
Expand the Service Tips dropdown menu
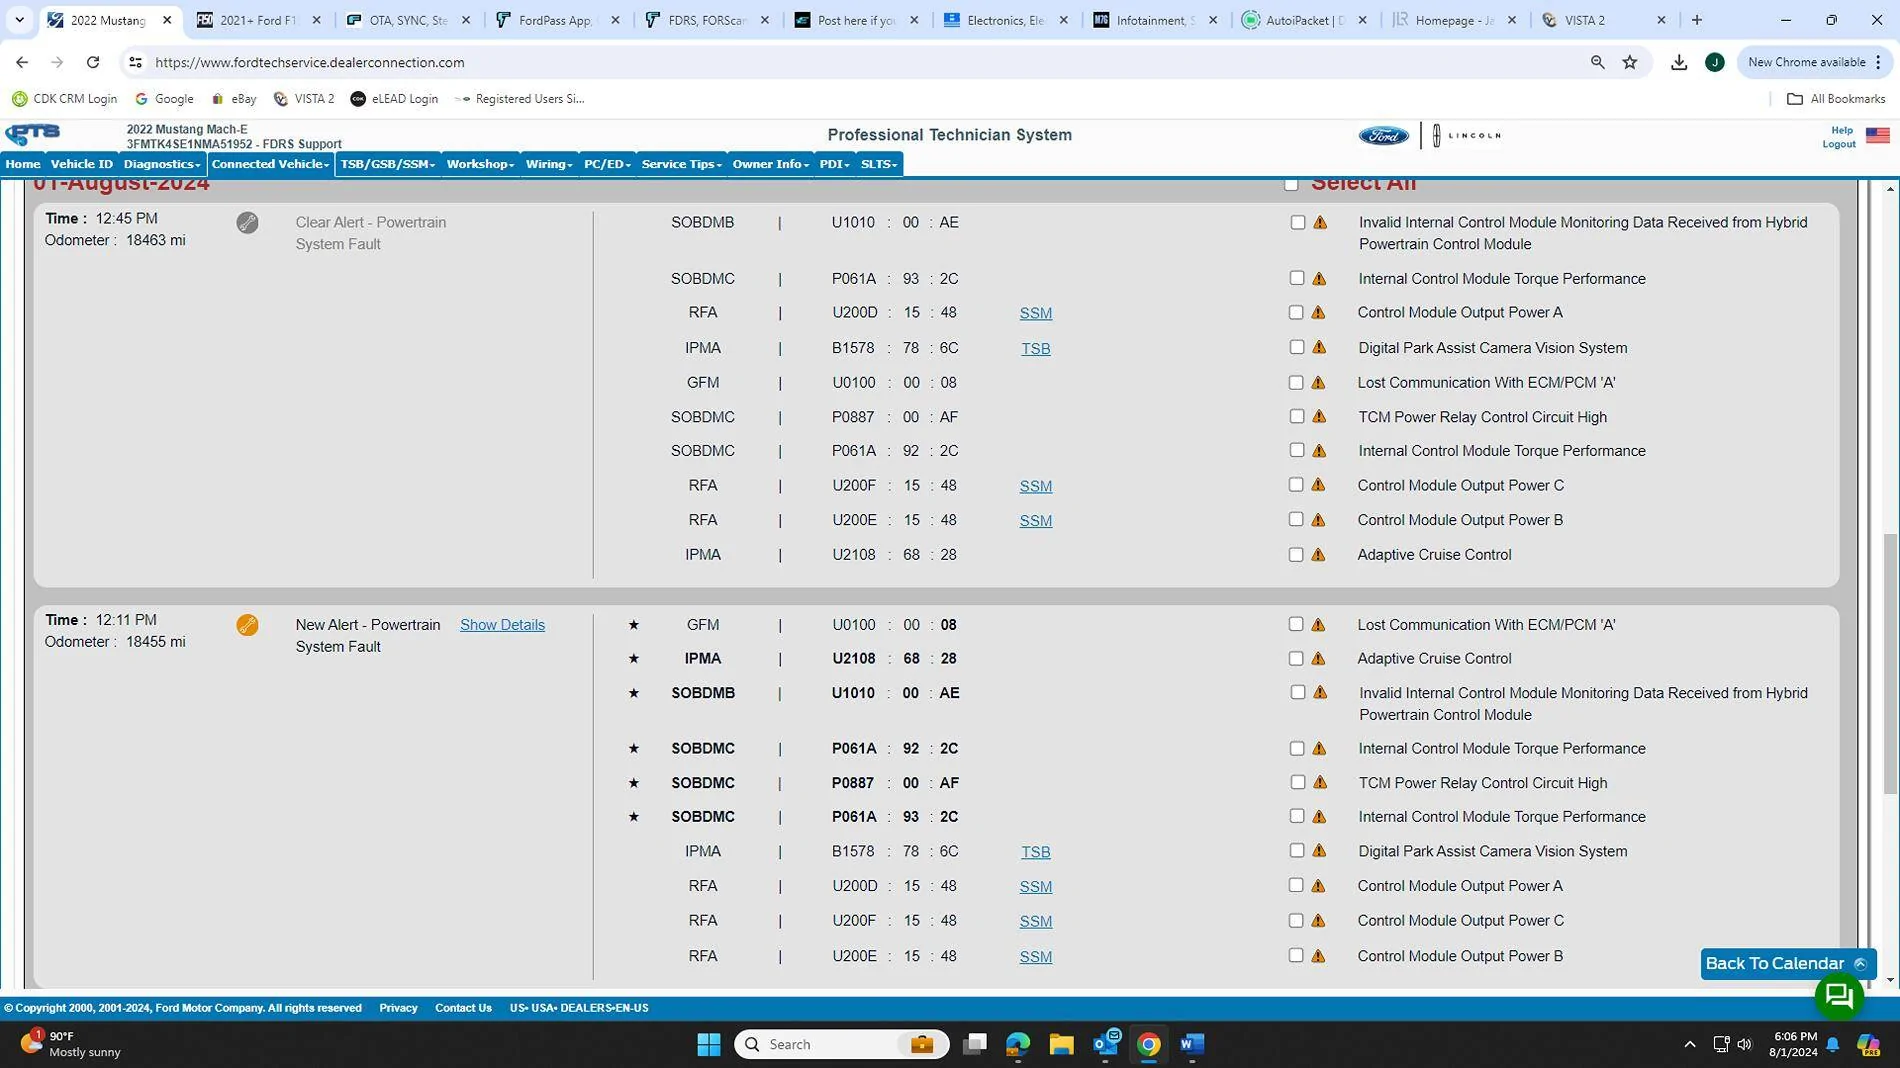(x=682, y=164)
